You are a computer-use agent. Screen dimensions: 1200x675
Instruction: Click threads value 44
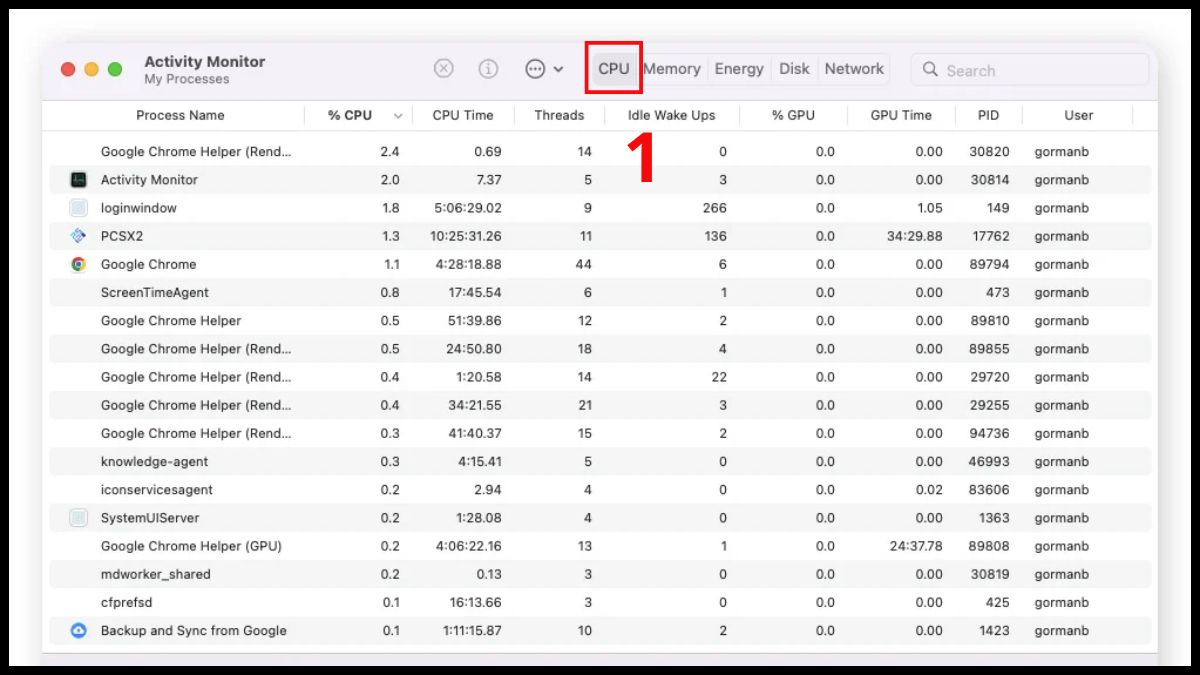(584, 264)
